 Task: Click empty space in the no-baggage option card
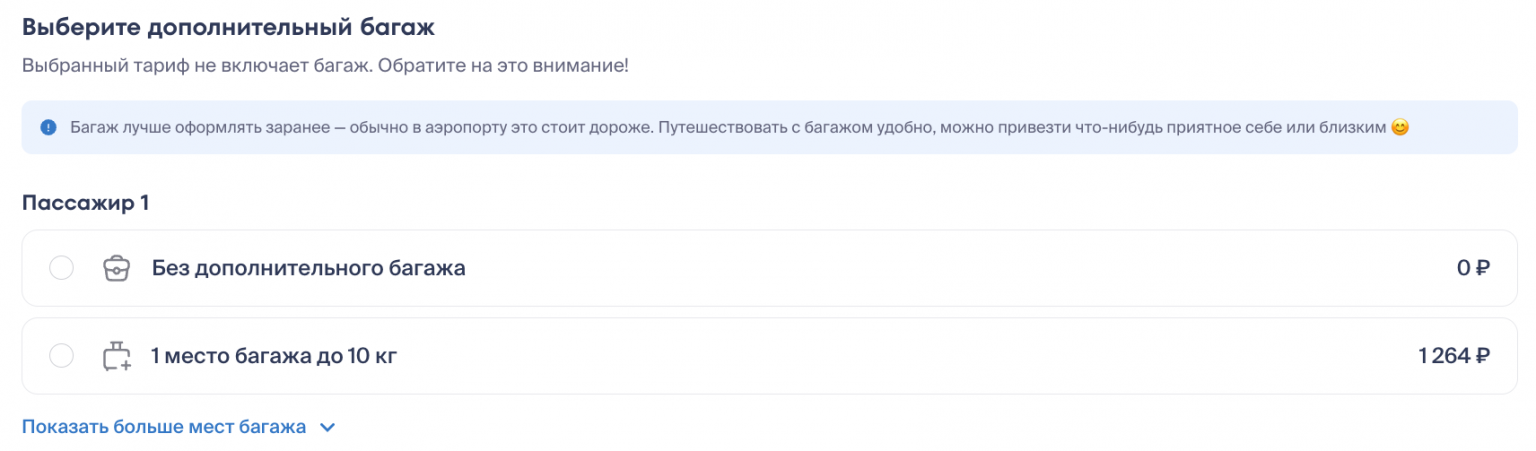(900, 269)
